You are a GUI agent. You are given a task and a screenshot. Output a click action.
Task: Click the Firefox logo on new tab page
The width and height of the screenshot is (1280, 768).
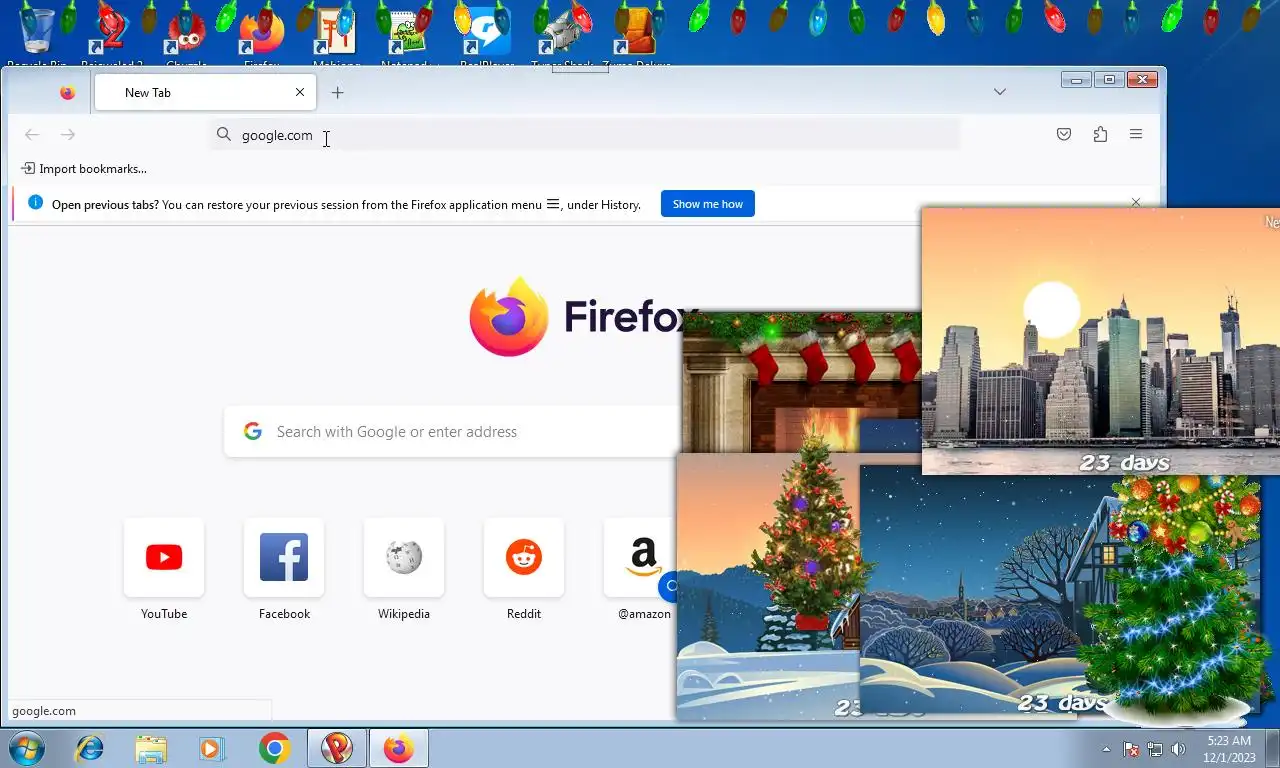click(508, 317)
